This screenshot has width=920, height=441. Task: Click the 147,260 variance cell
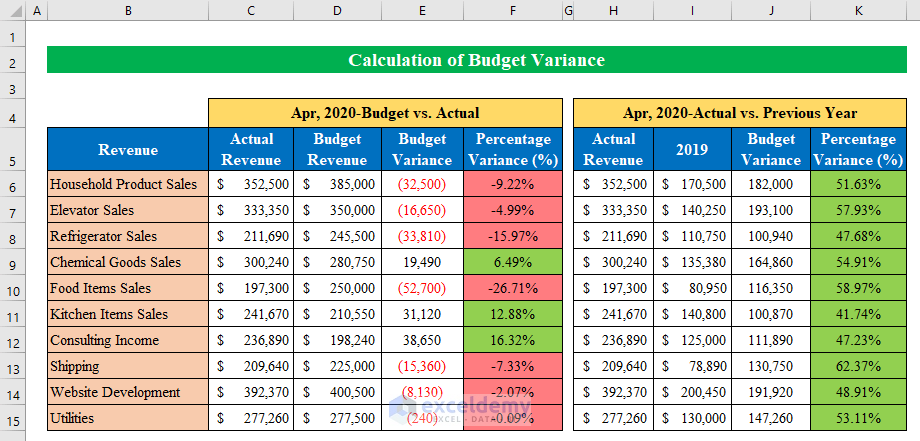click(x=771, y=418)
